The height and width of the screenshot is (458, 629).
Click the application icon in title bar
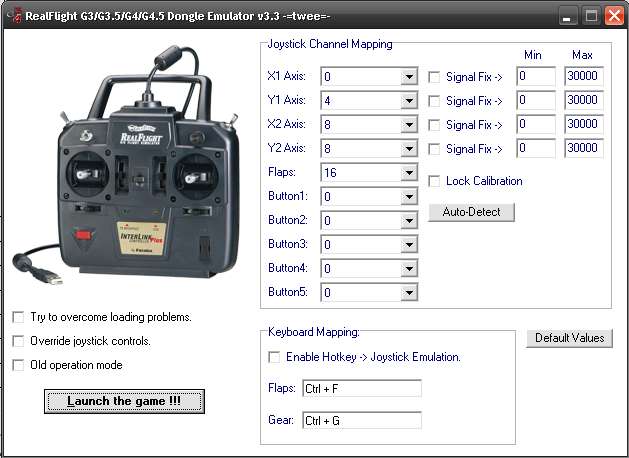12,15
